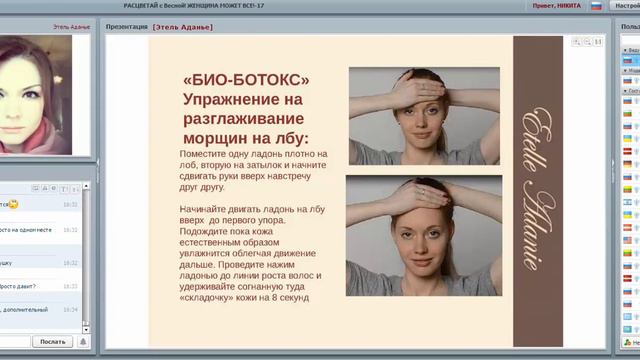Click the splitter handle between chat and presentation

pos(98,171)
